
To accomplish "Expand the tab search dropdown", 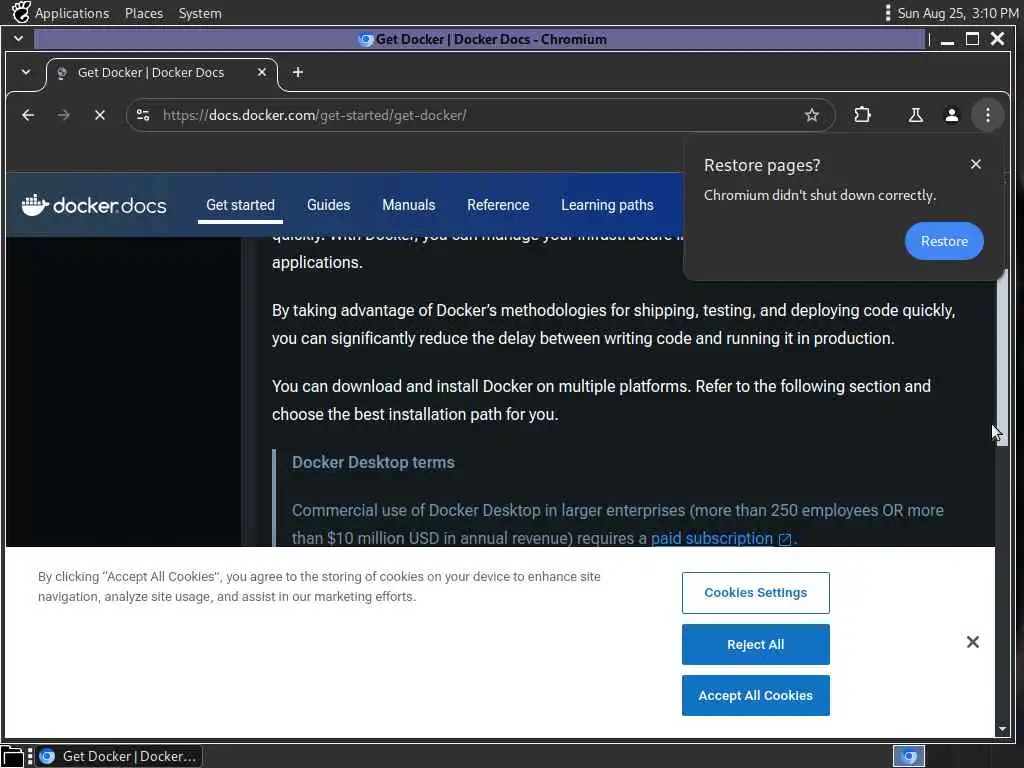I will pos(25,72).
